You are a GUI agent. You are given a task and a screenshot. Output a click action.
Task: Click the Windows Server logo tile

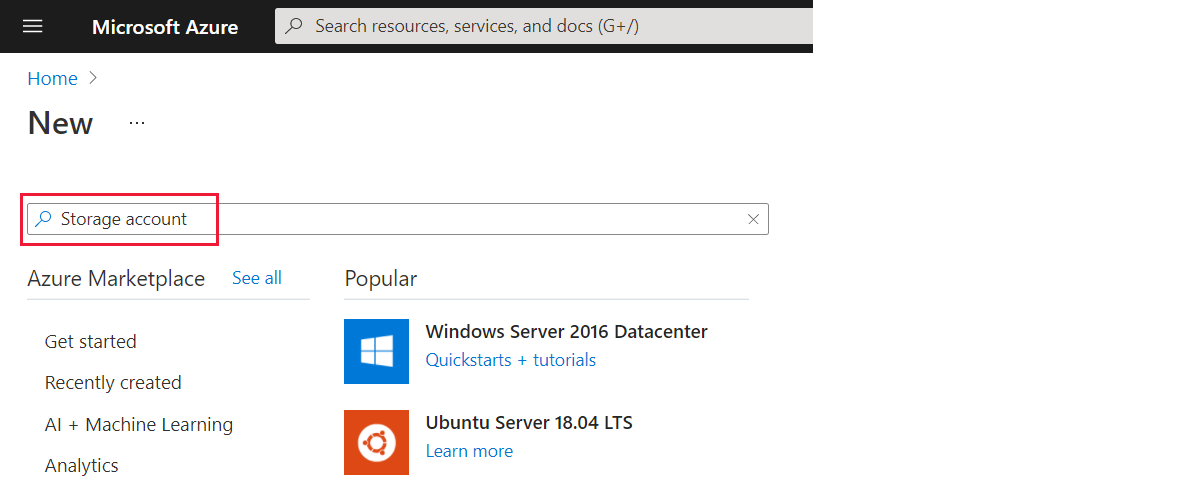(x=376, y=351)
